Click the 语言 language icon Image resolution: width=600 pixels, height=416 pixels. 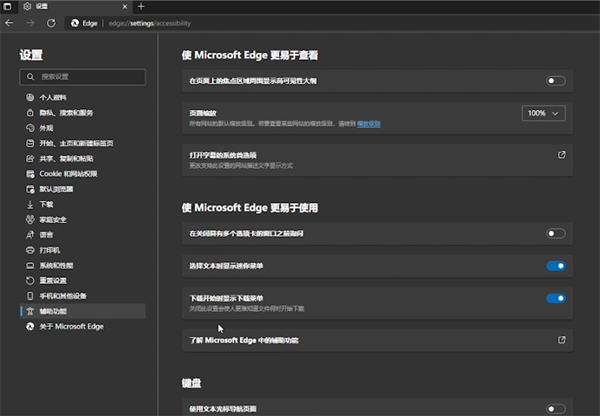click(30, 235)
